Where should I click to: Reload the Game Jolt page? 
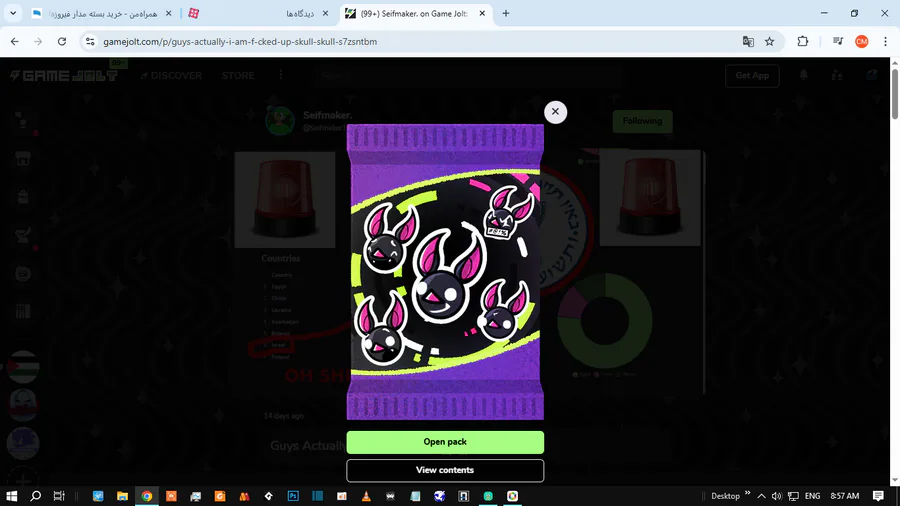62,41
